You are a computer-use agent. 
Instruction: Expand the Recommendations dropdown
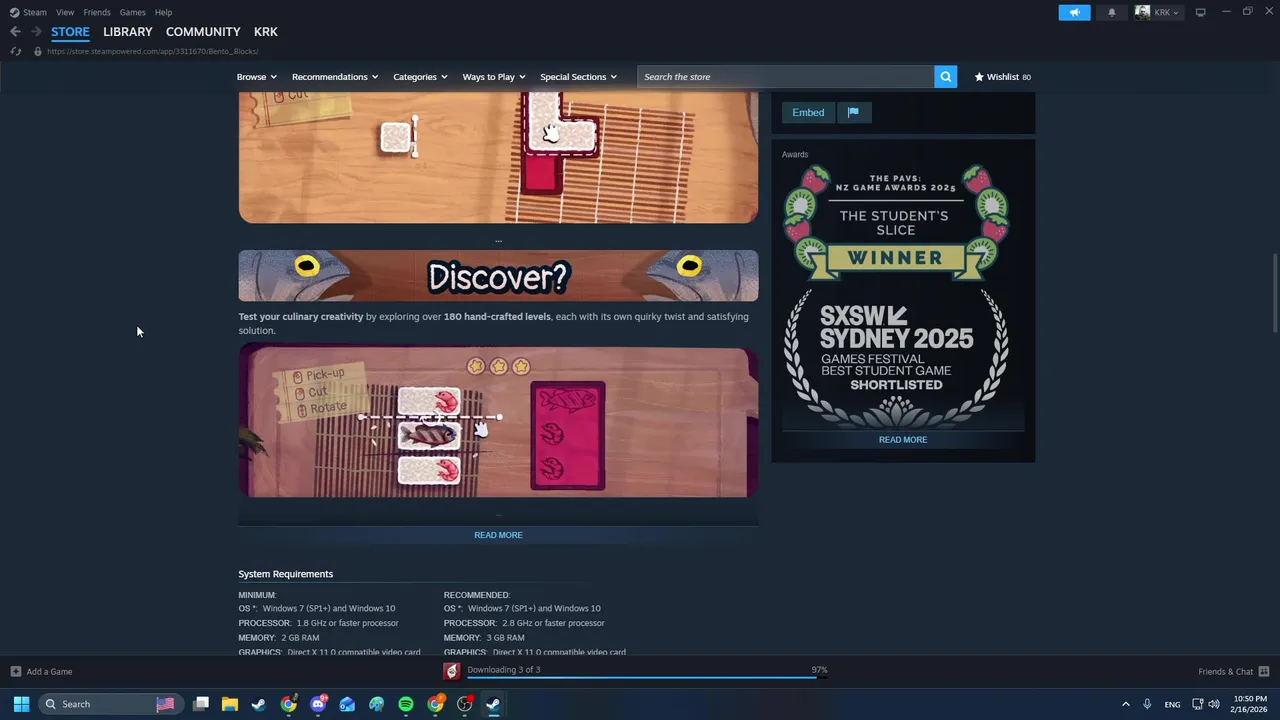(x=335, y=77)
